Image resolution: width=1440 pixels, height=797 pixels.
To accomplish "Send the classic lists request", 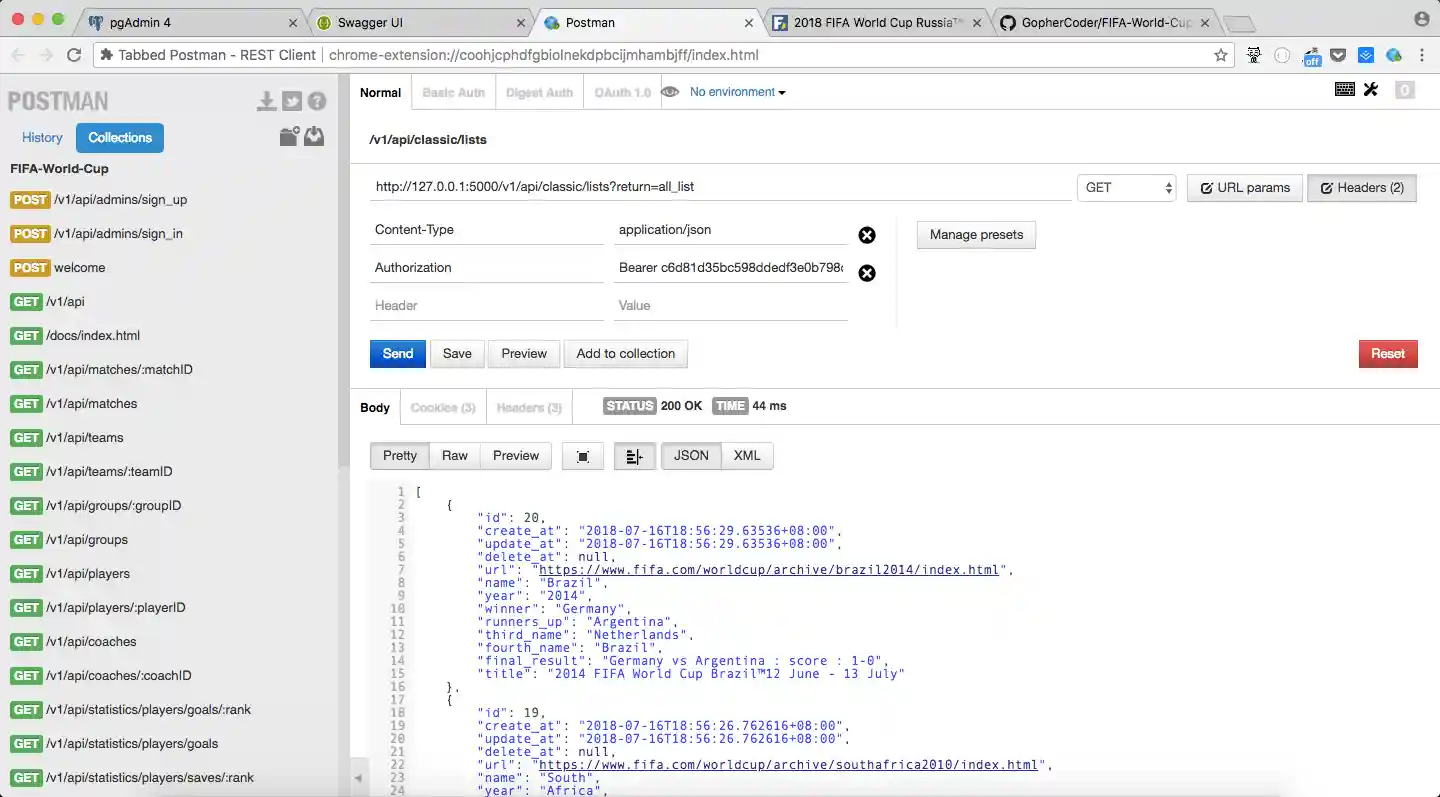I will click(397, 353).
